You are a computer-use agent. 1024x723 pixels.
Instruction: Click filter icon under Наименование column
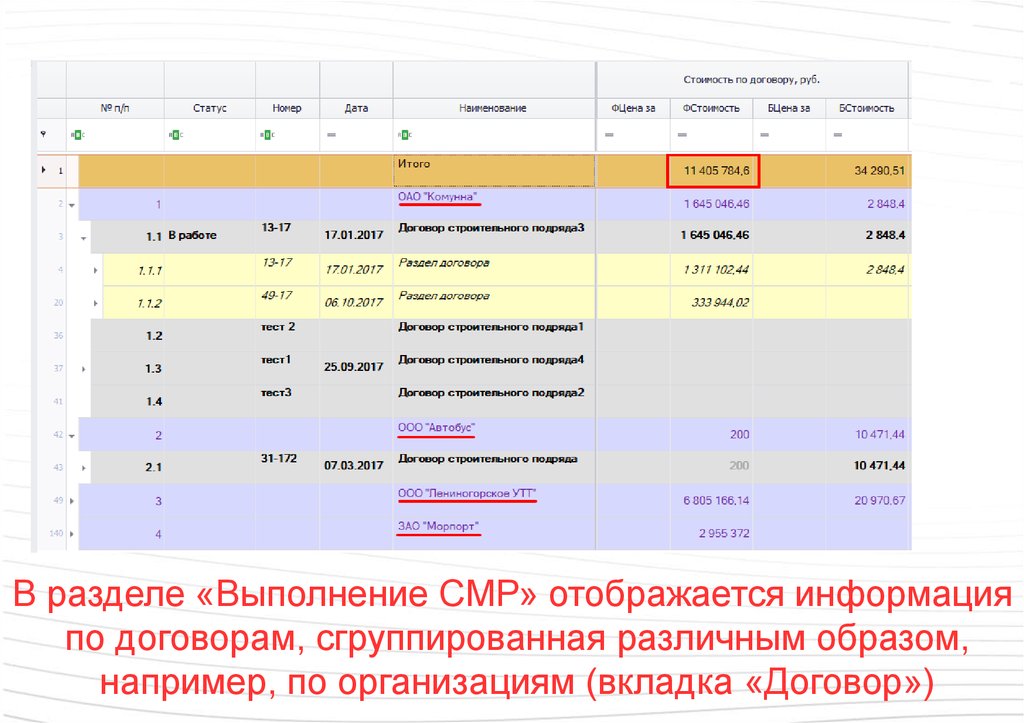tap(404, 134)
